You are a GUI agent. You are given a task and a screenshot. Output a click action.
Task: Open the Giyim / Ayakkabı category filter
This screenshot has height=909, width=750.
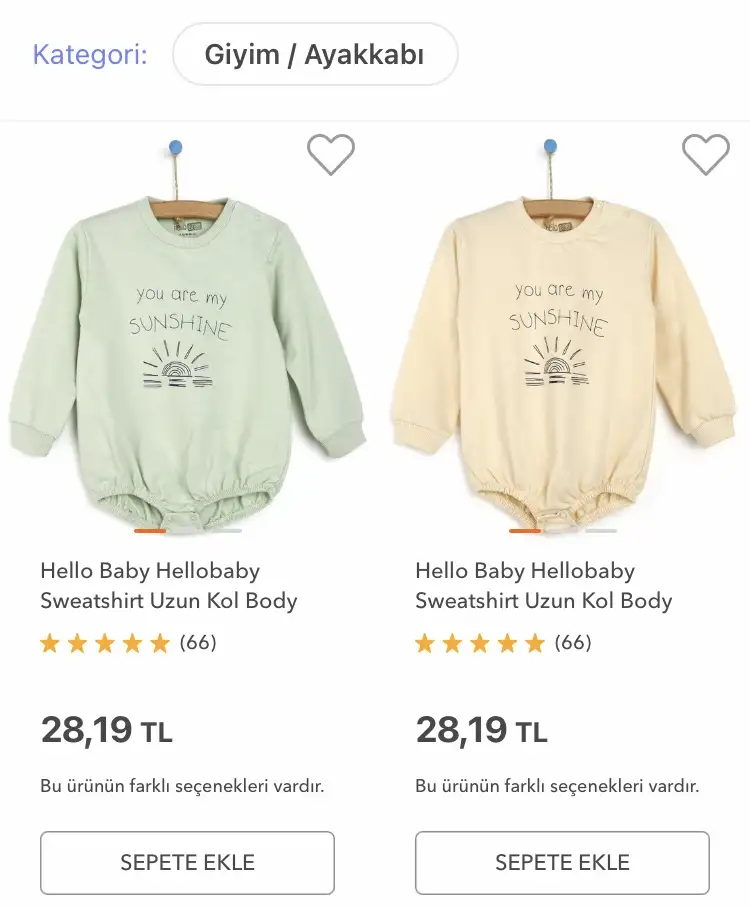point(315,54)
